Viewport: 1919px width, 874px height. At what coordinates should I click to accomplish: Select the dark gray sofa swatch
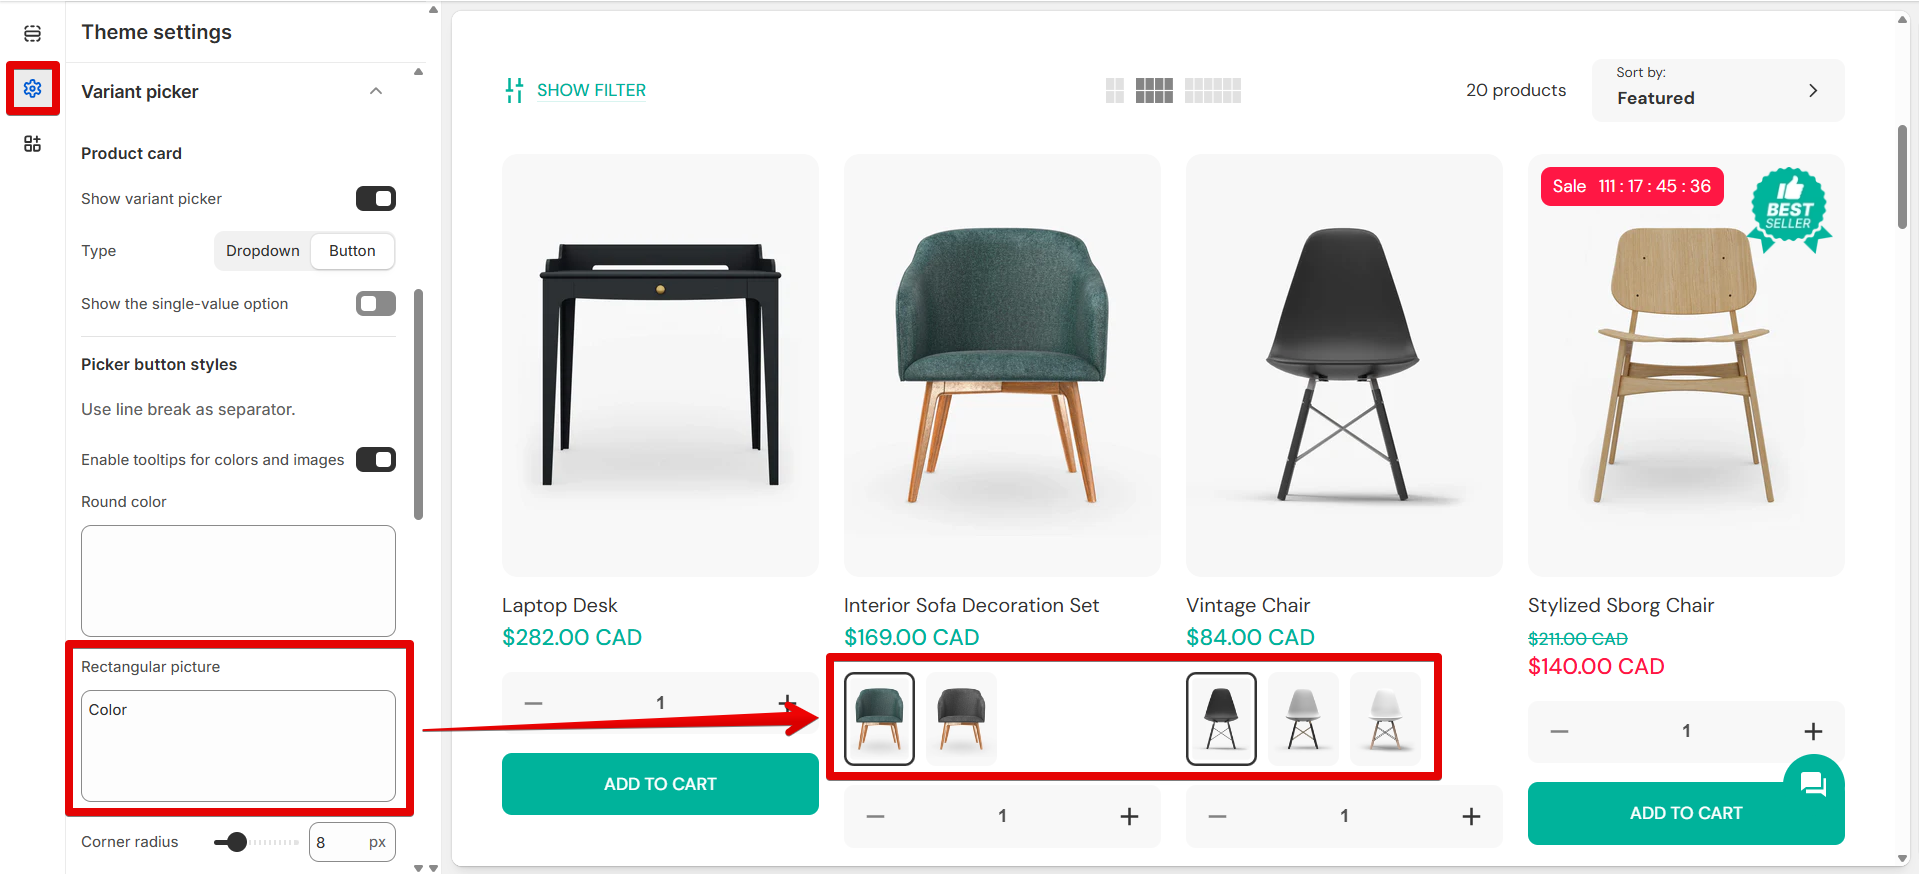961,719
